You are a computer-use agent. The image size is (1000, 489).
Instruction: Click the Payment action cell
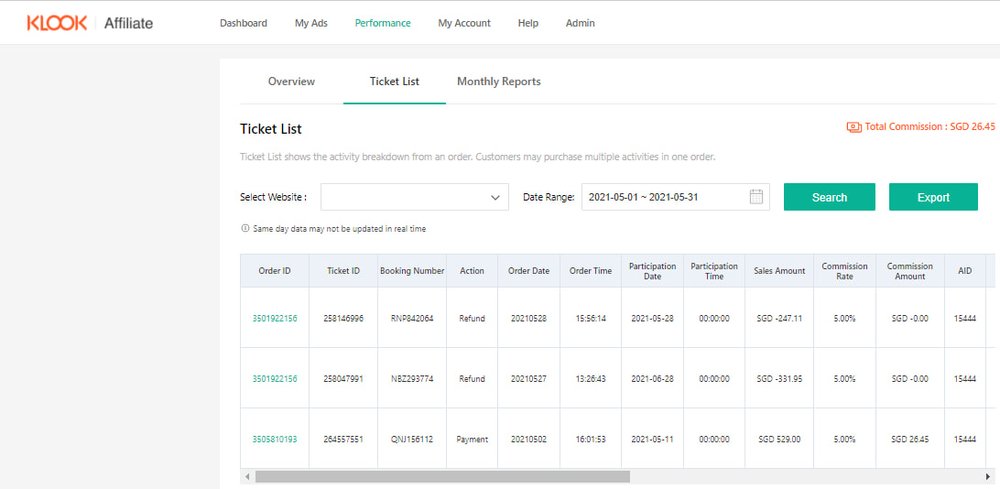pos(472,439)
